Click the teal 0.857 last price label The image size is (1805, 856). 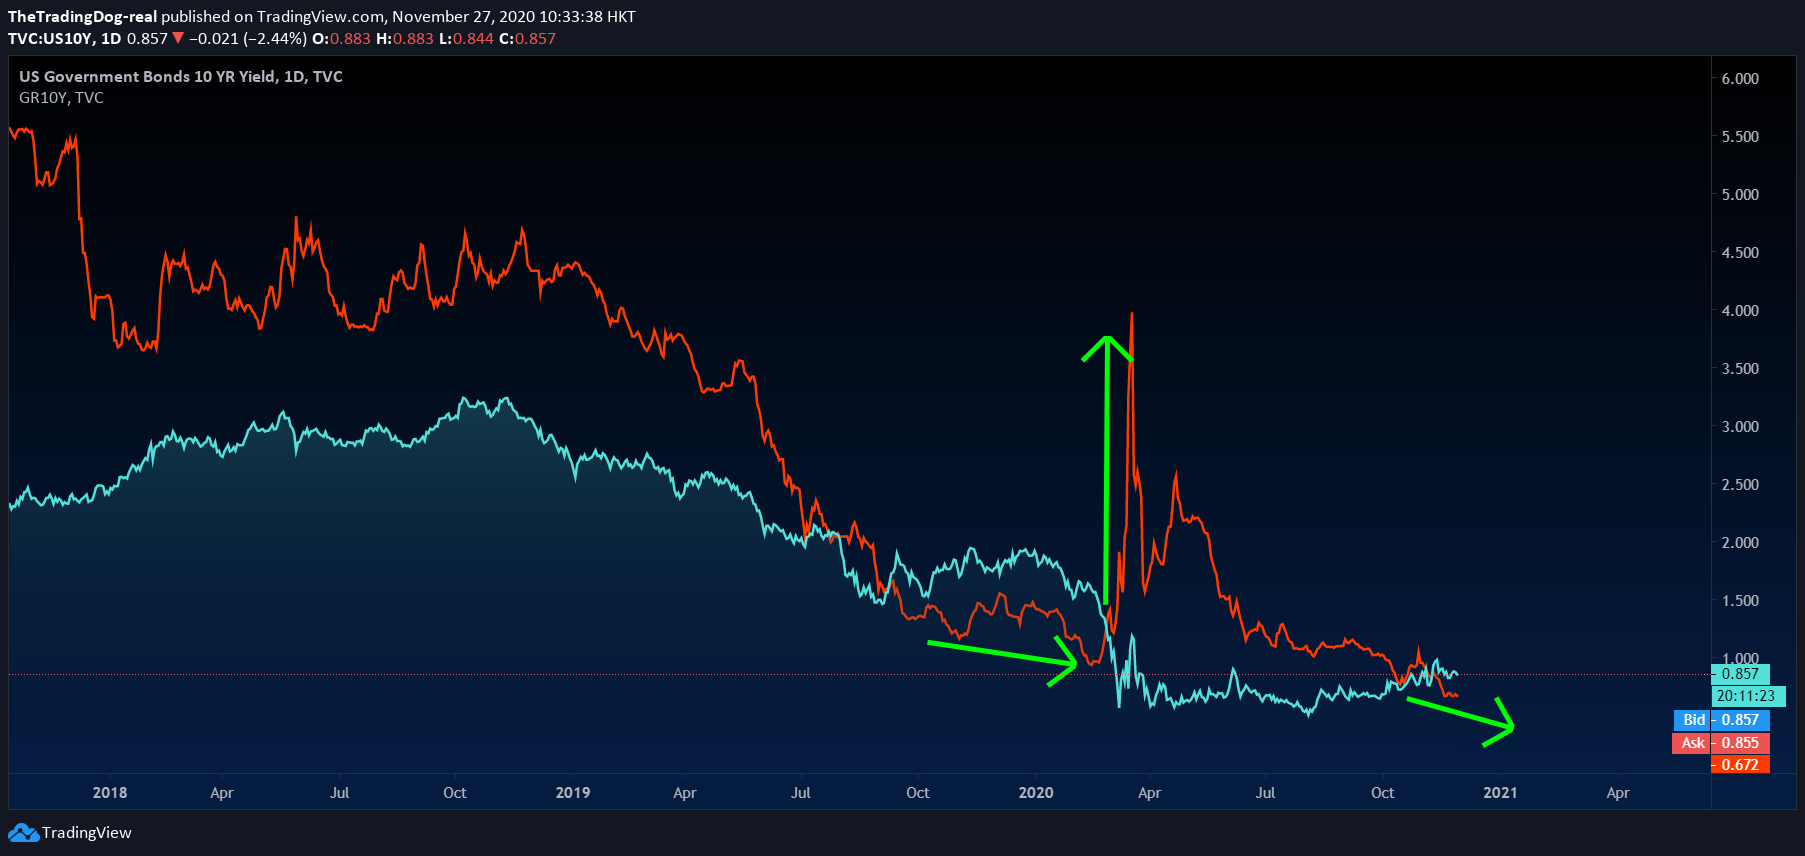[1740, 674]
